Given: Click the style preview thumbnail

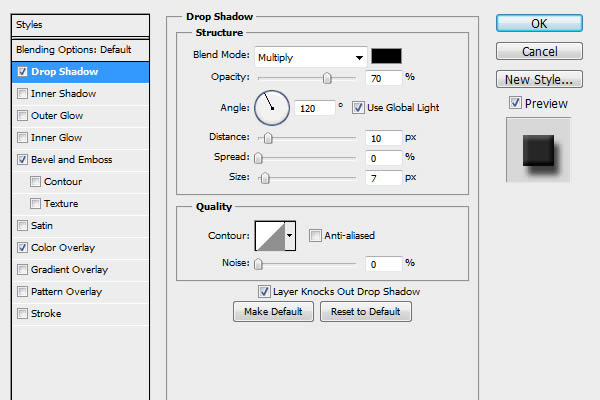Looking at the screenshot, I should coord(540,151).
